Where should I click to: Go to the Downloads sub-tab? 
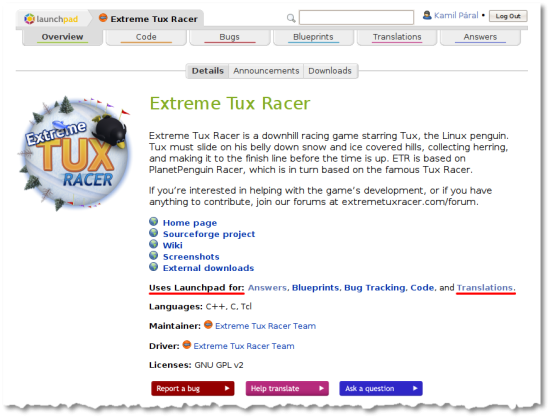pos(330,71)
